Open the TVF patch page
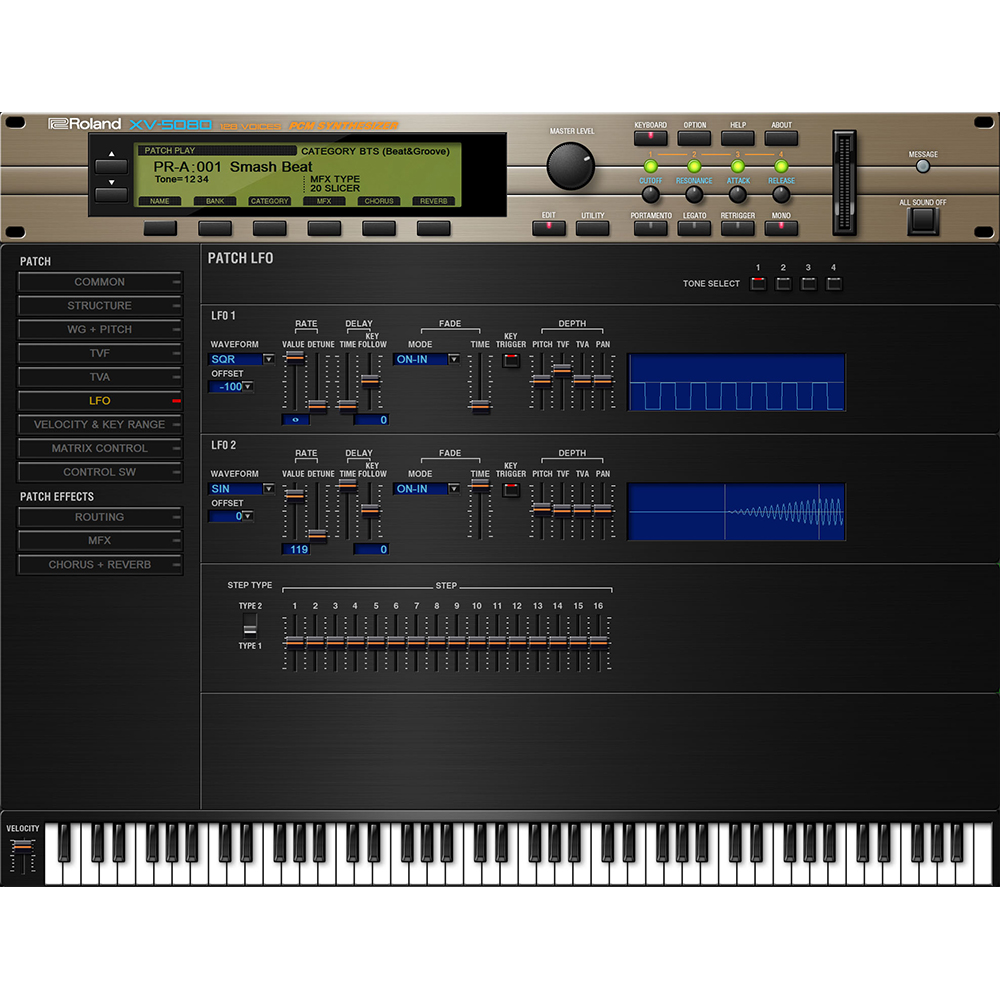Image resolution: width=1000 pixels, height=1000 pixels. (100, 353)
